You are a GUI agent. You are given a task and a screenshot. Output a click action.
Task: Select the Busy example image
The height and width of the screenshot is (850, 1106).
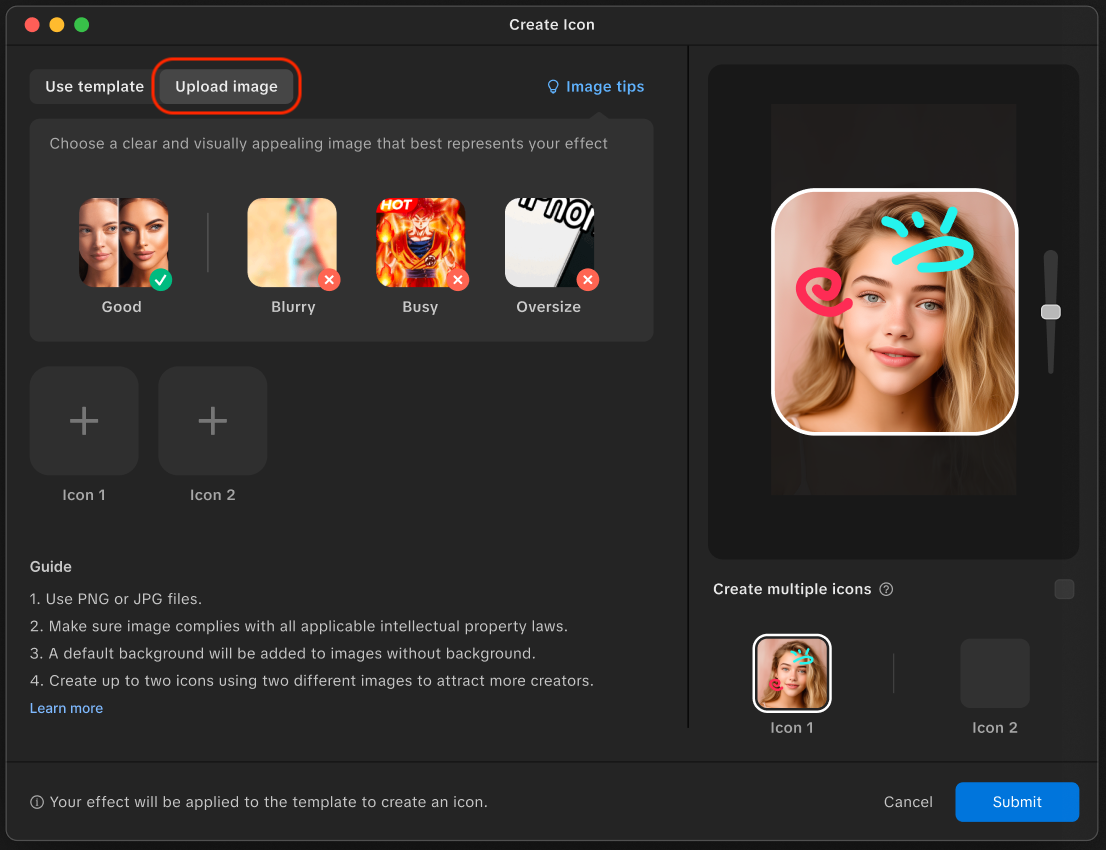(420, 243)
